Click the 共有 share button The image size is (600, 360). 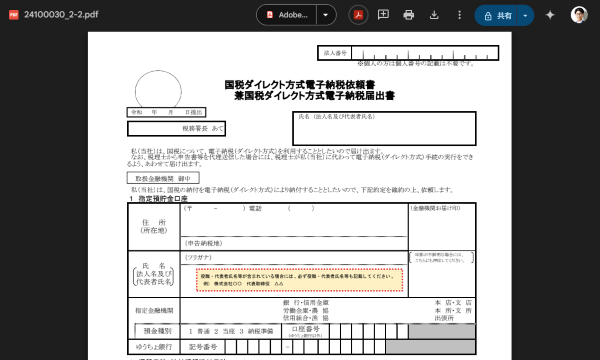click(496, 16)
